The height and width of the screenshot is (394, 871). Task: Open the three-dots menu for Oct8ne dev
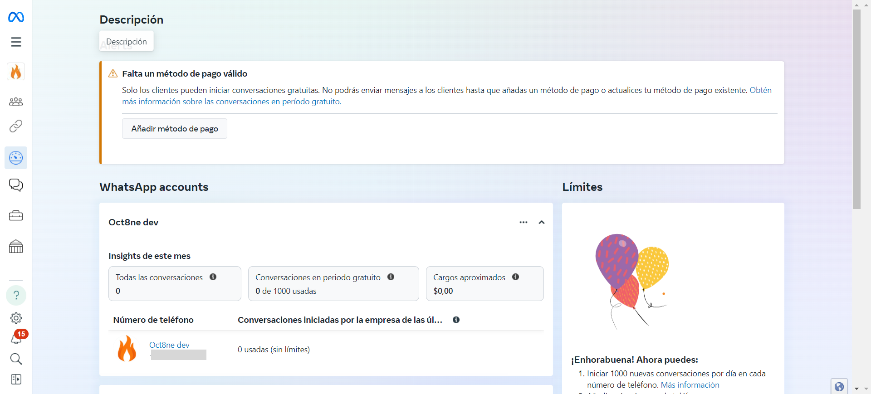point(523,222)
